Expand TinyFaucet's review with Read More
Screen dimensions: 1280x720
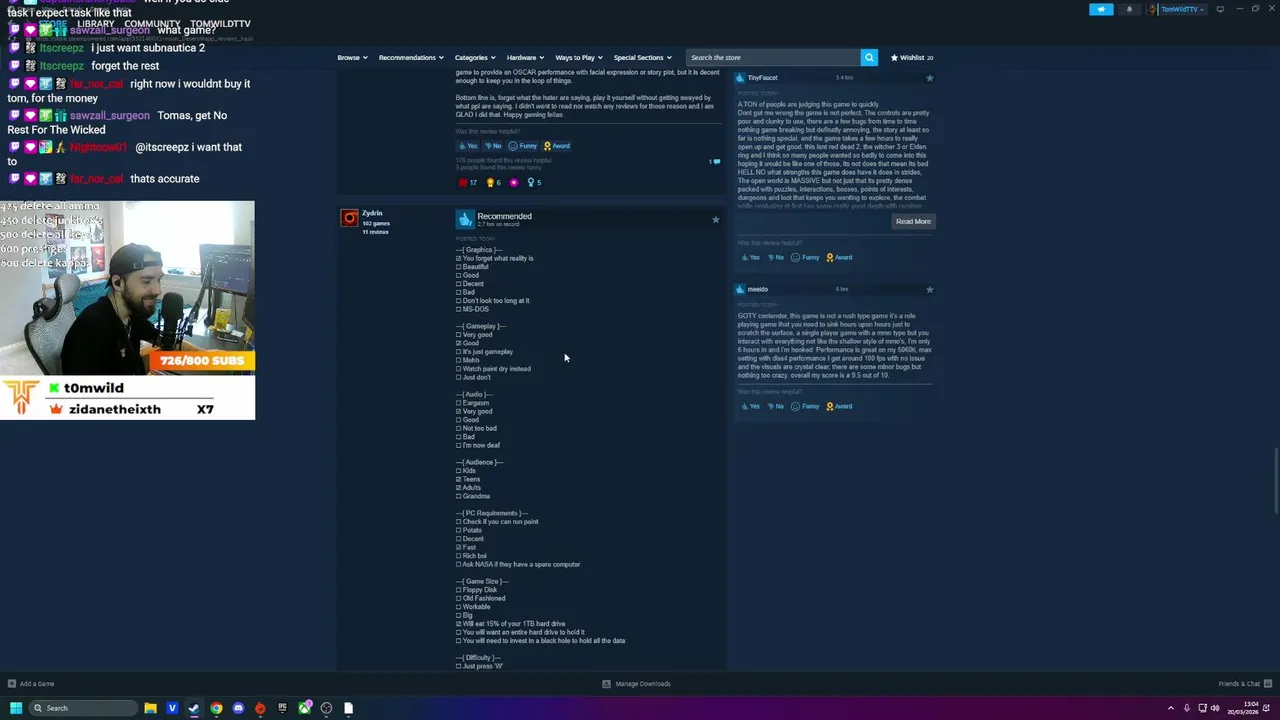(x=913, y=222)
